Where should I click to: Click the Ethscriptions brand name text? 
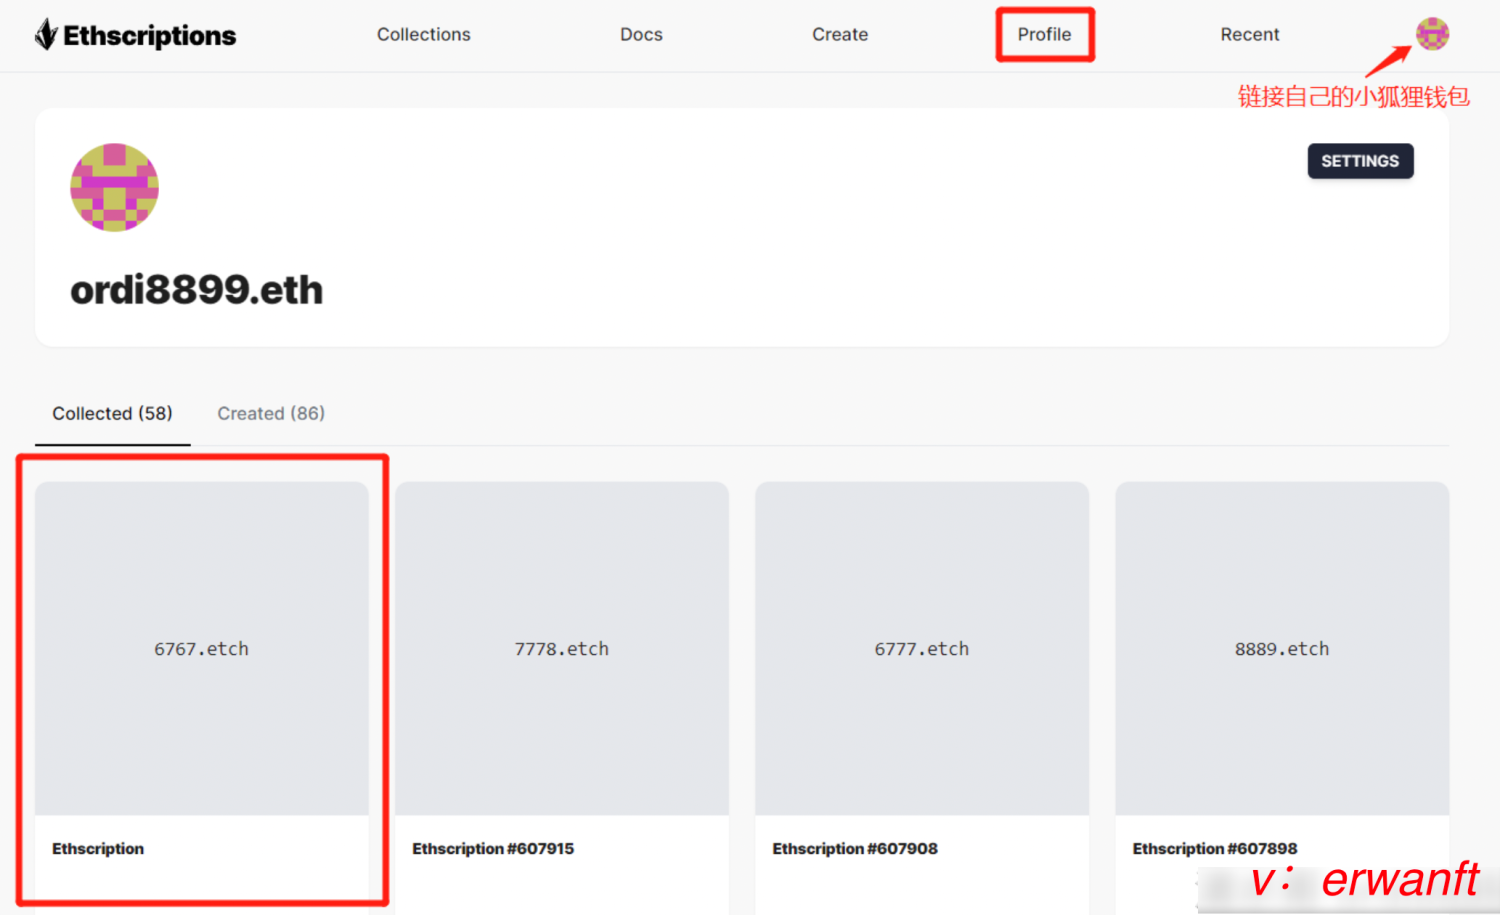[x=150, y=36]
